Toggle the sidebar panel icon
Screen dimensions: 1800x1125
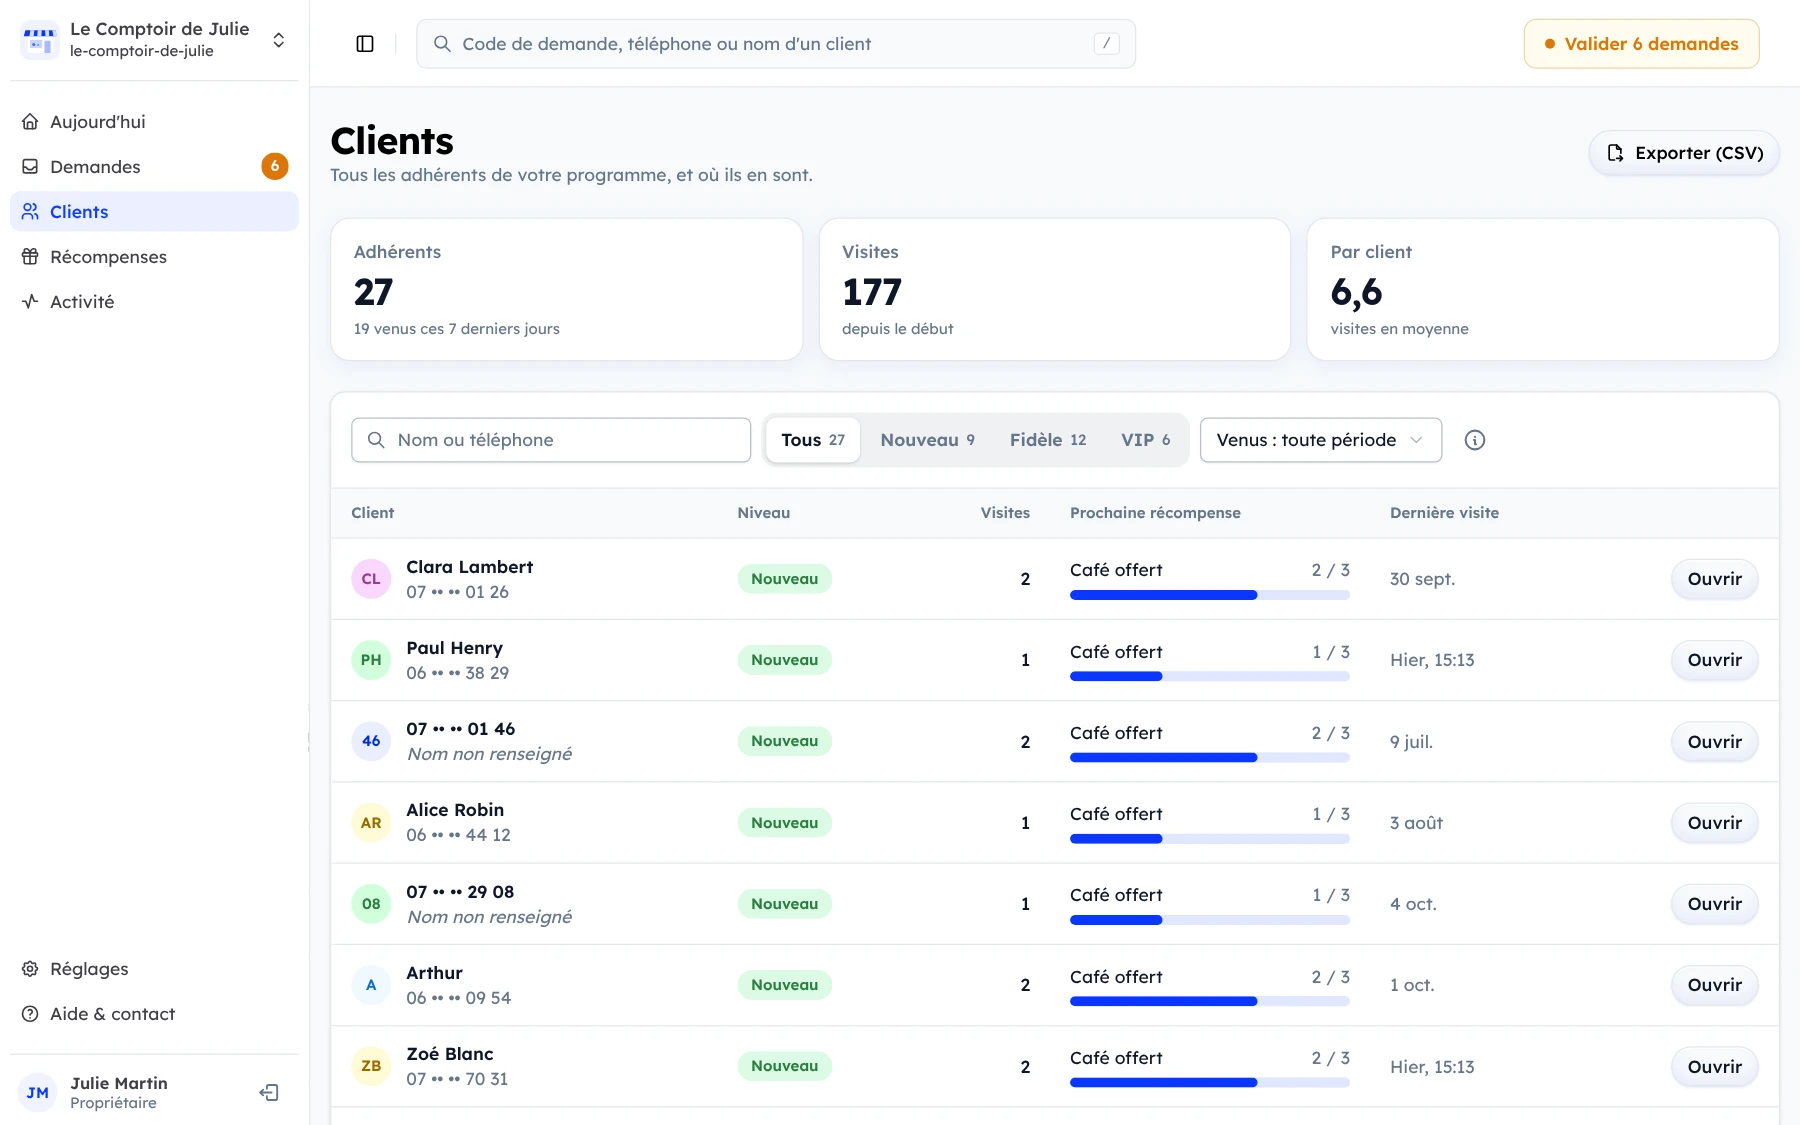(x=365, y=44)
